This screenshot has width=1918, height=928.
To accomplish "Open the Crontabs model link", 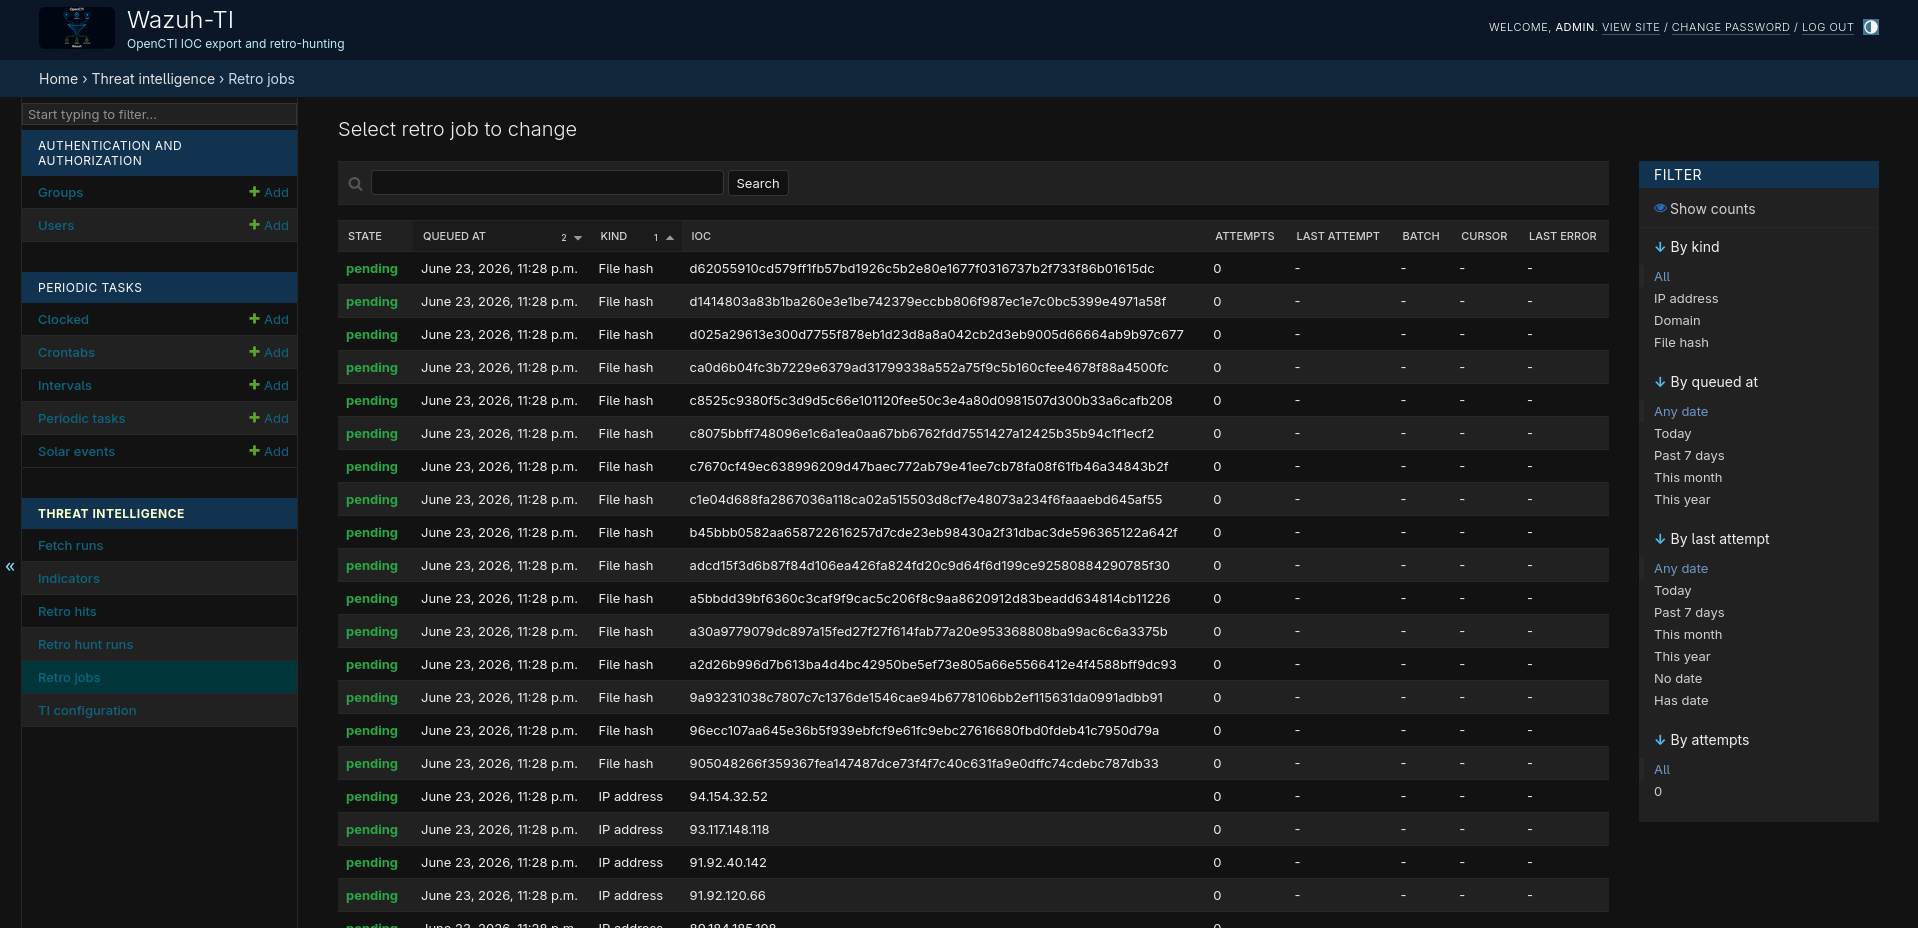I will click(66, 353).
